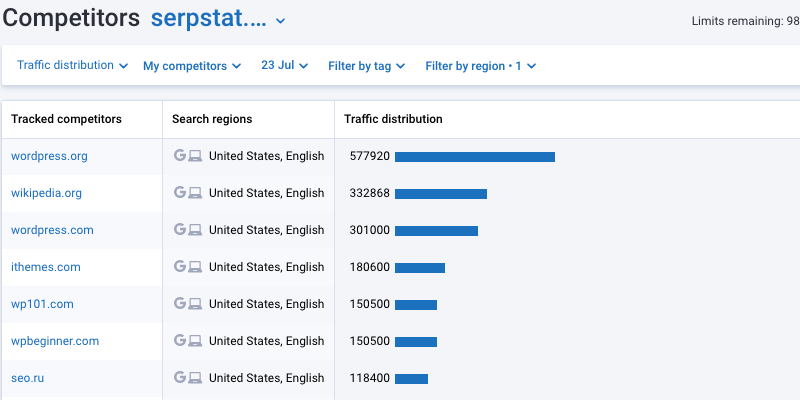The width and height of the screenshot is (800, 400).
Task: Expand the My competitors dropdown
Action: tap(192, 66)
